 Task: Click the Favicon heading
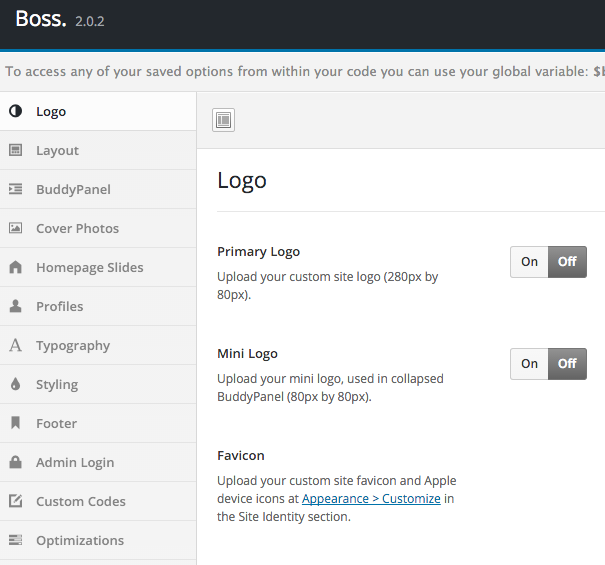point(241,455)
